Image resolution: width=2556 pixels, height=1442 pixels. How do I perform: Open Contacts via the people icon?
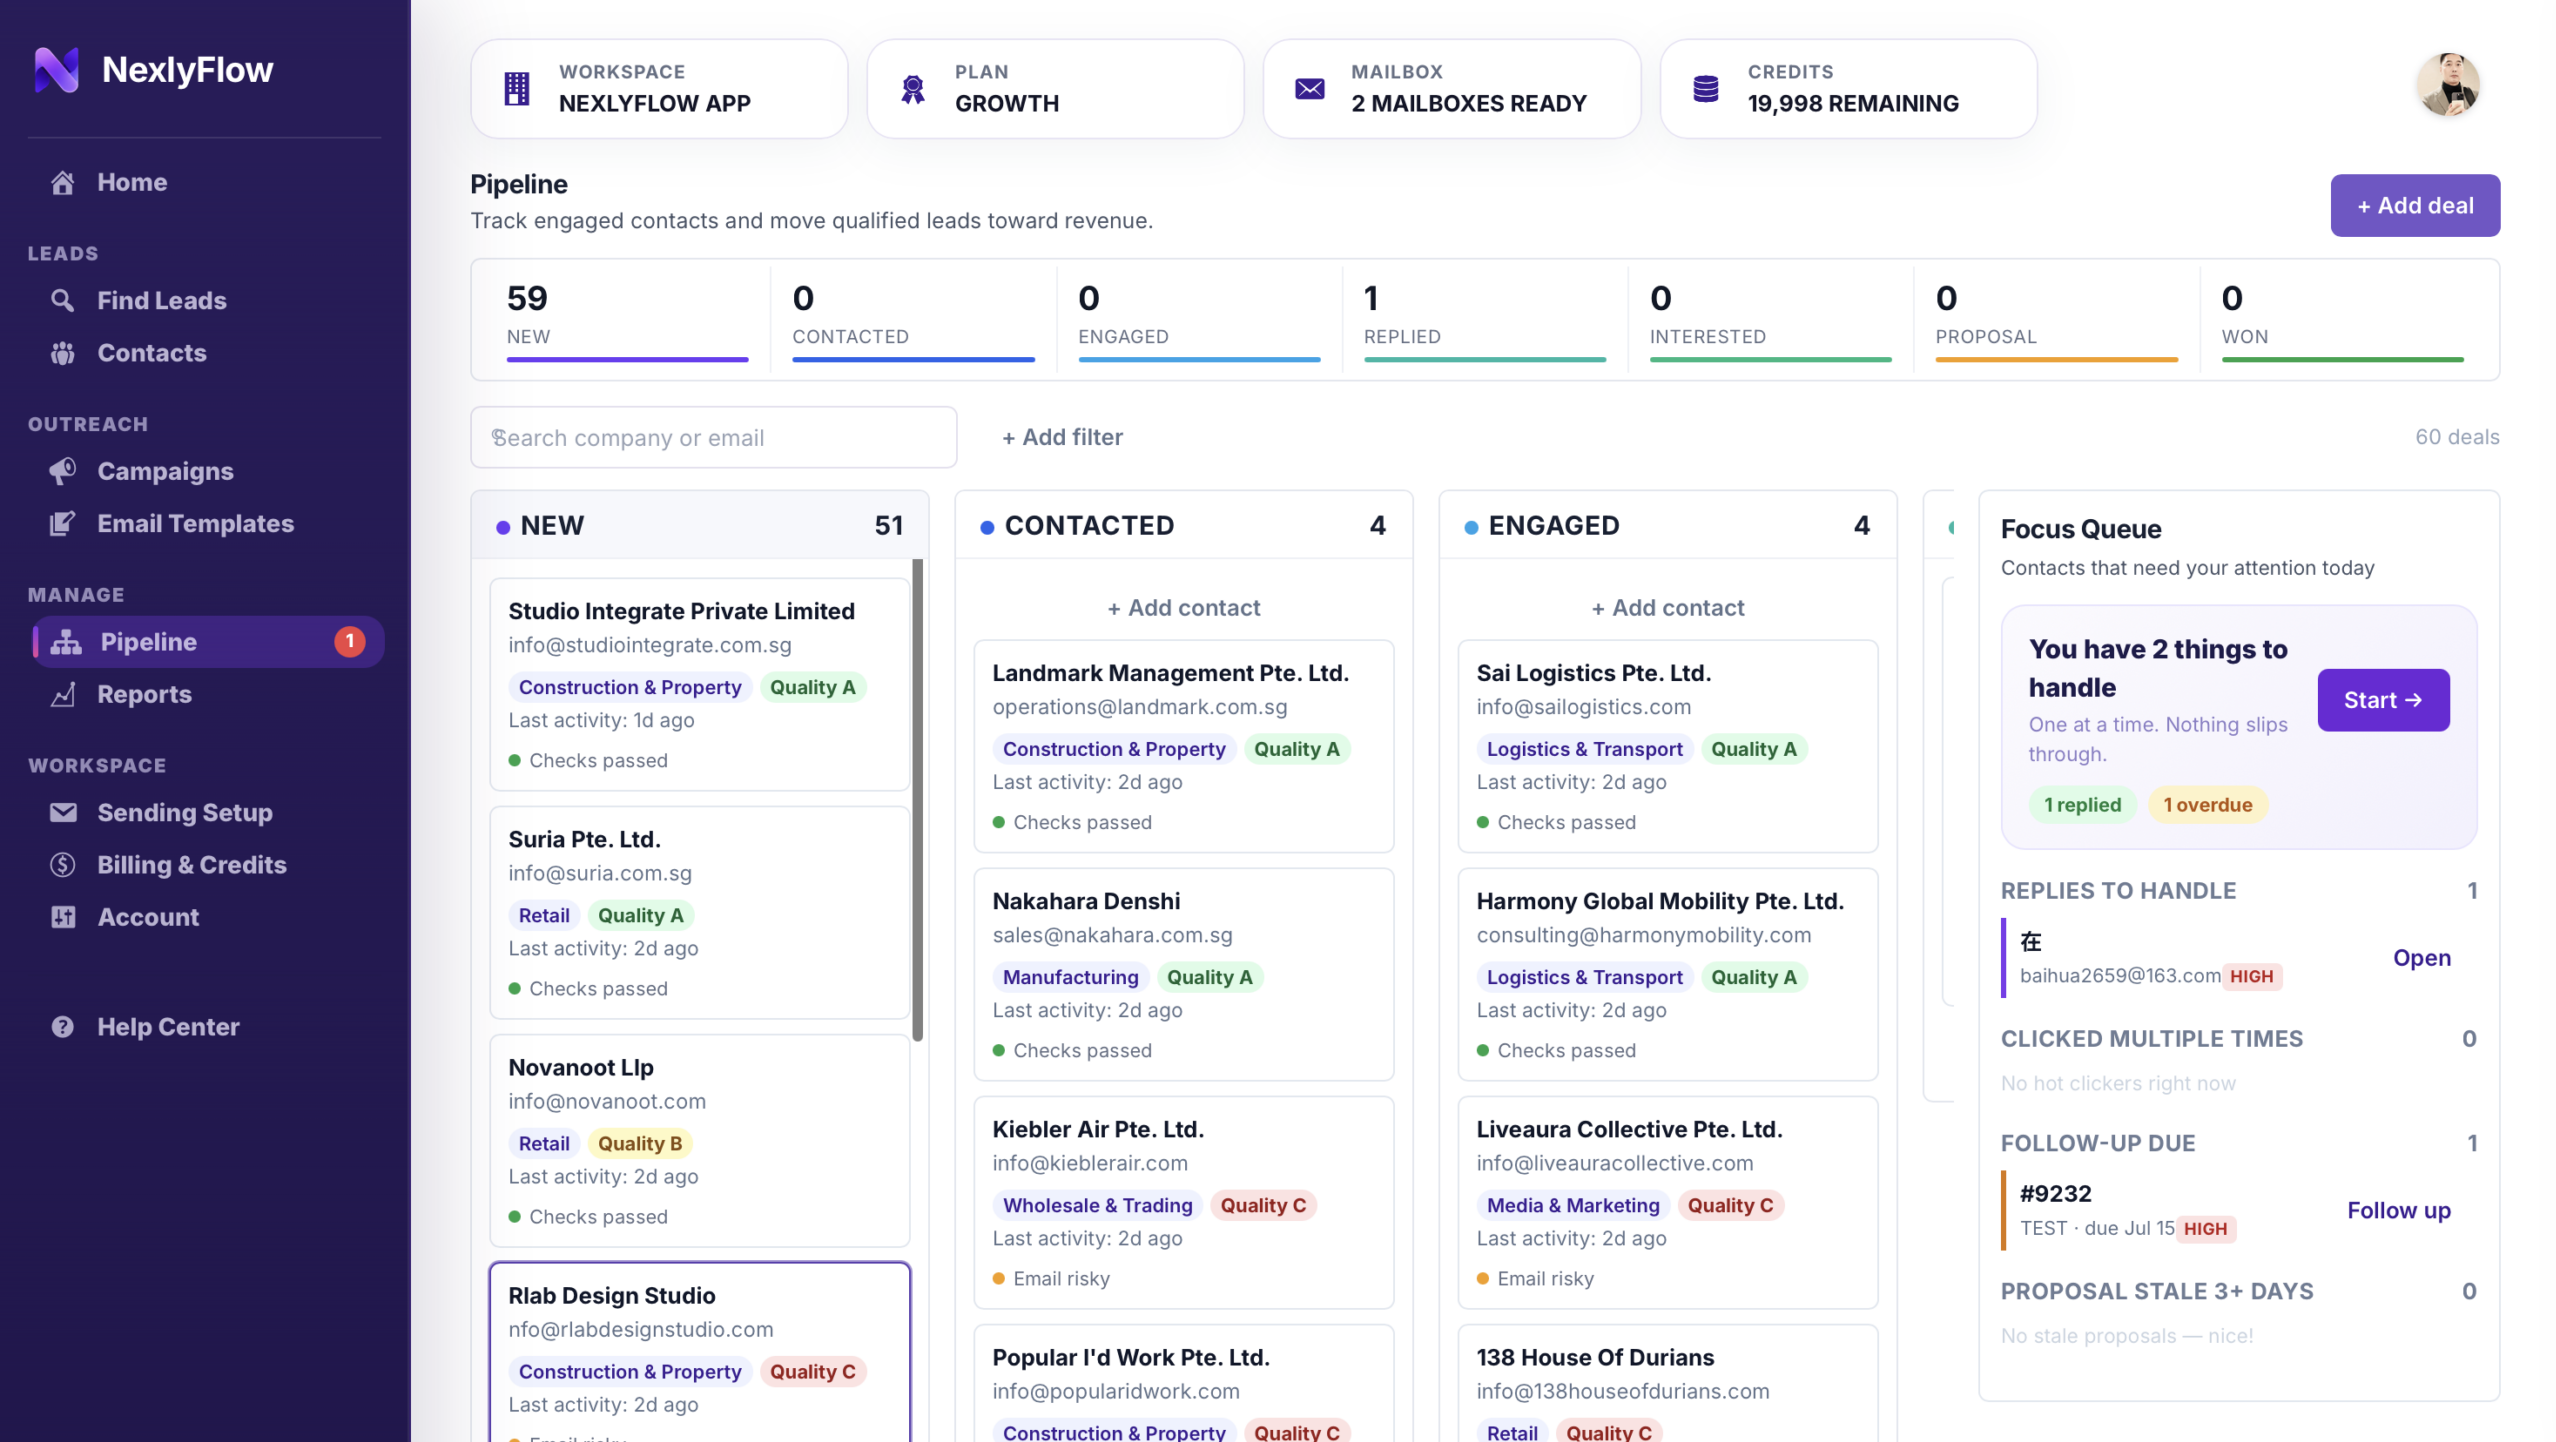pyautogui.click(x=63, y=353)
